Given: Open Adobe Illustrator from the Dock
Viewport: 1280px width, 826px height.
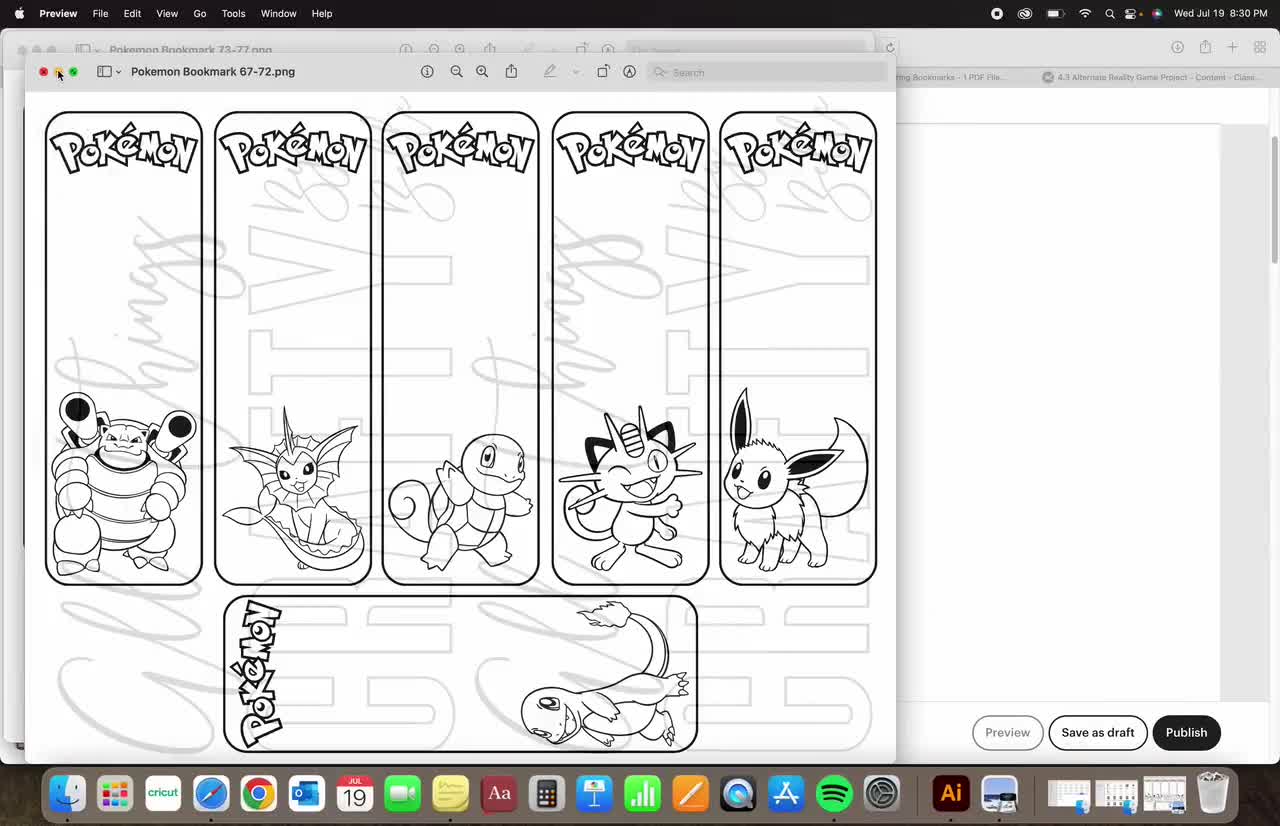Looking at the screenshot, I should 951,793.
